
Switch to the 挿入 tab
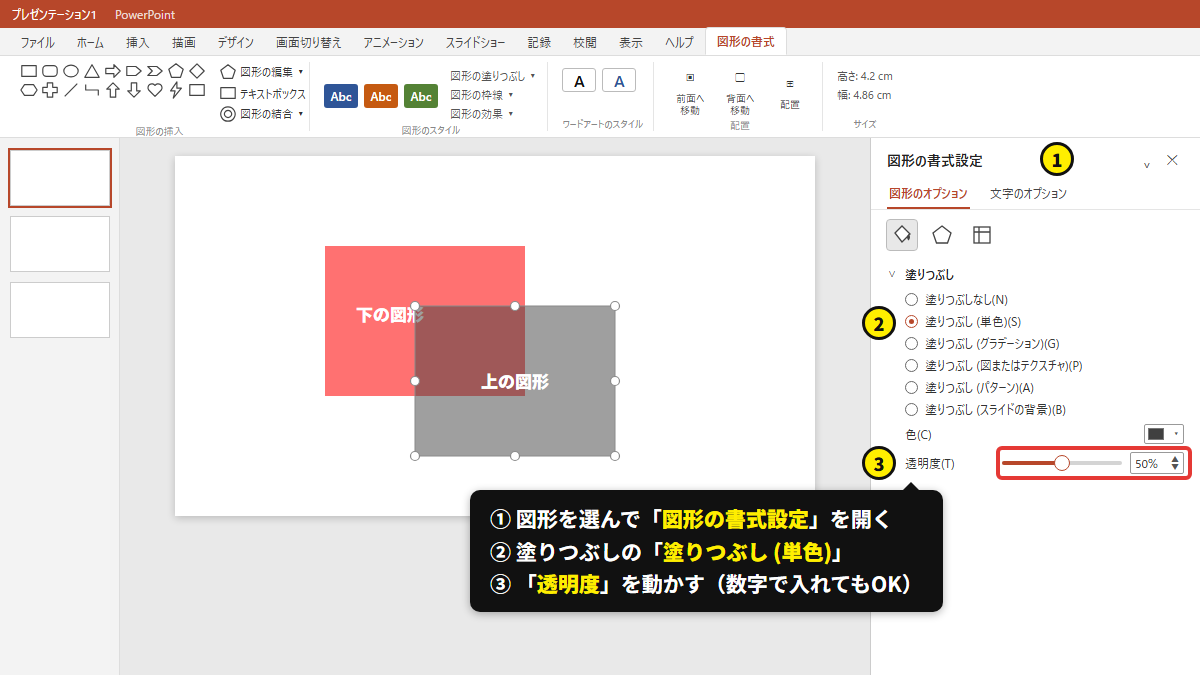tap(138, 43)
